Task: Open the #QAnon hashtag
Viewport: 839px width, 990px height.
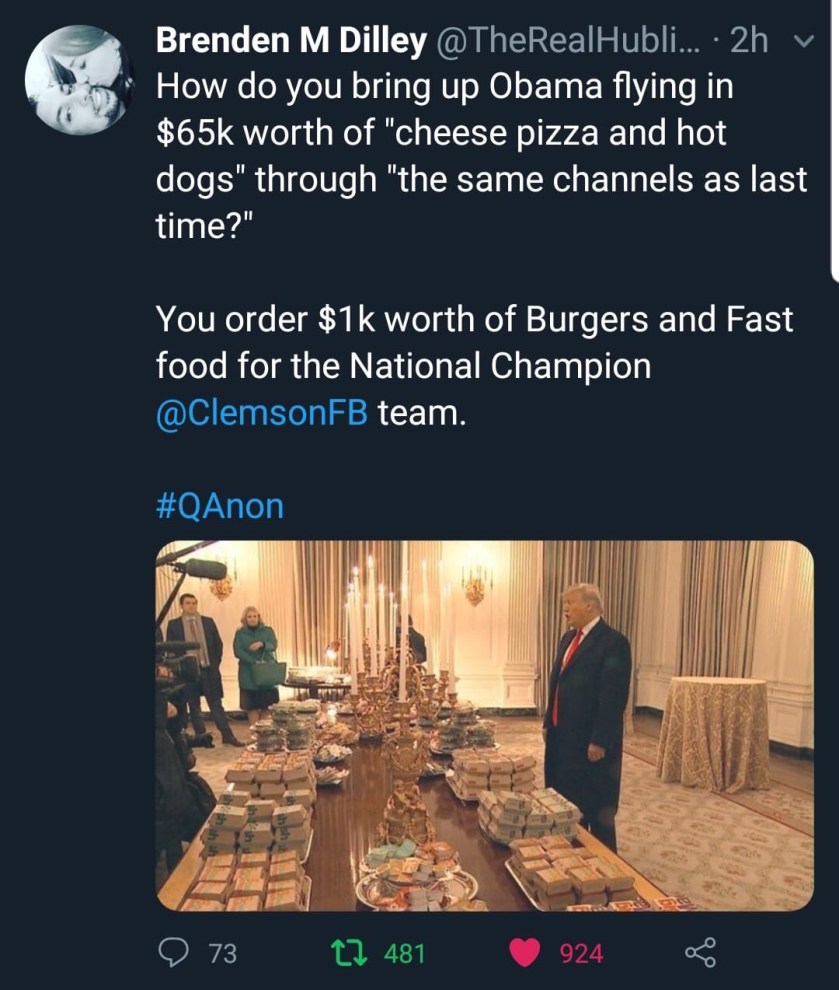Action: (220, 505)
